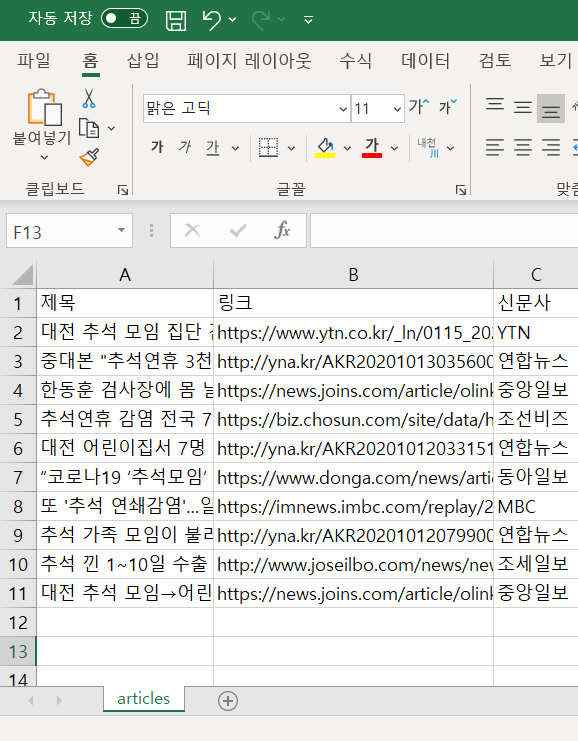The image size is (578, 741).
Task: Click the highlighted bottom align icon
Action: coord(551,109)
